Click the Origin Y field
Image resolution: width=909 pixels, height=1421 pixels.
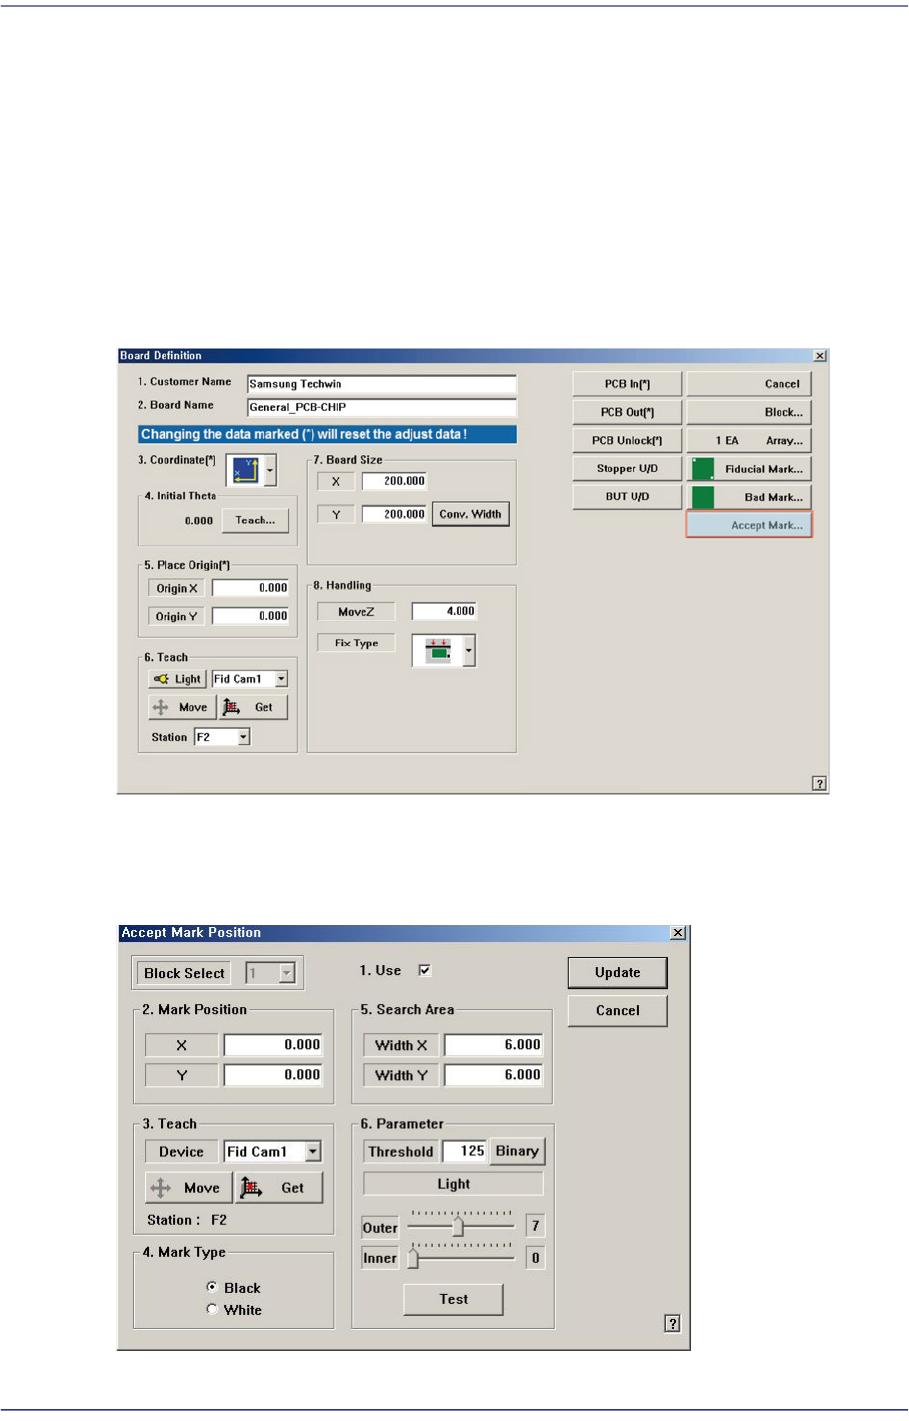pyautogui.click(x=251, y=616)
